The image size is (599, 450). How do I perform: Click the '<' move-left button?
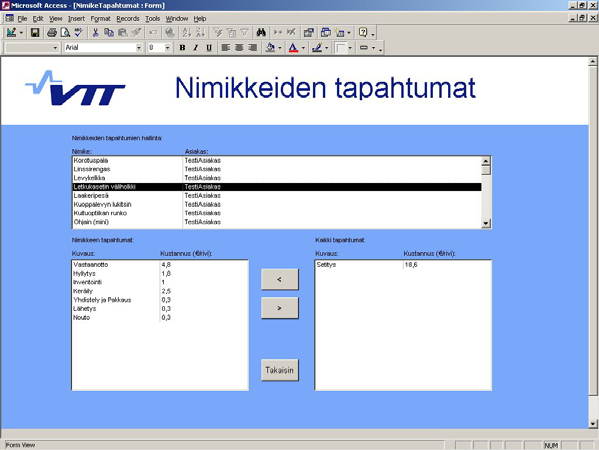[280, 280]
